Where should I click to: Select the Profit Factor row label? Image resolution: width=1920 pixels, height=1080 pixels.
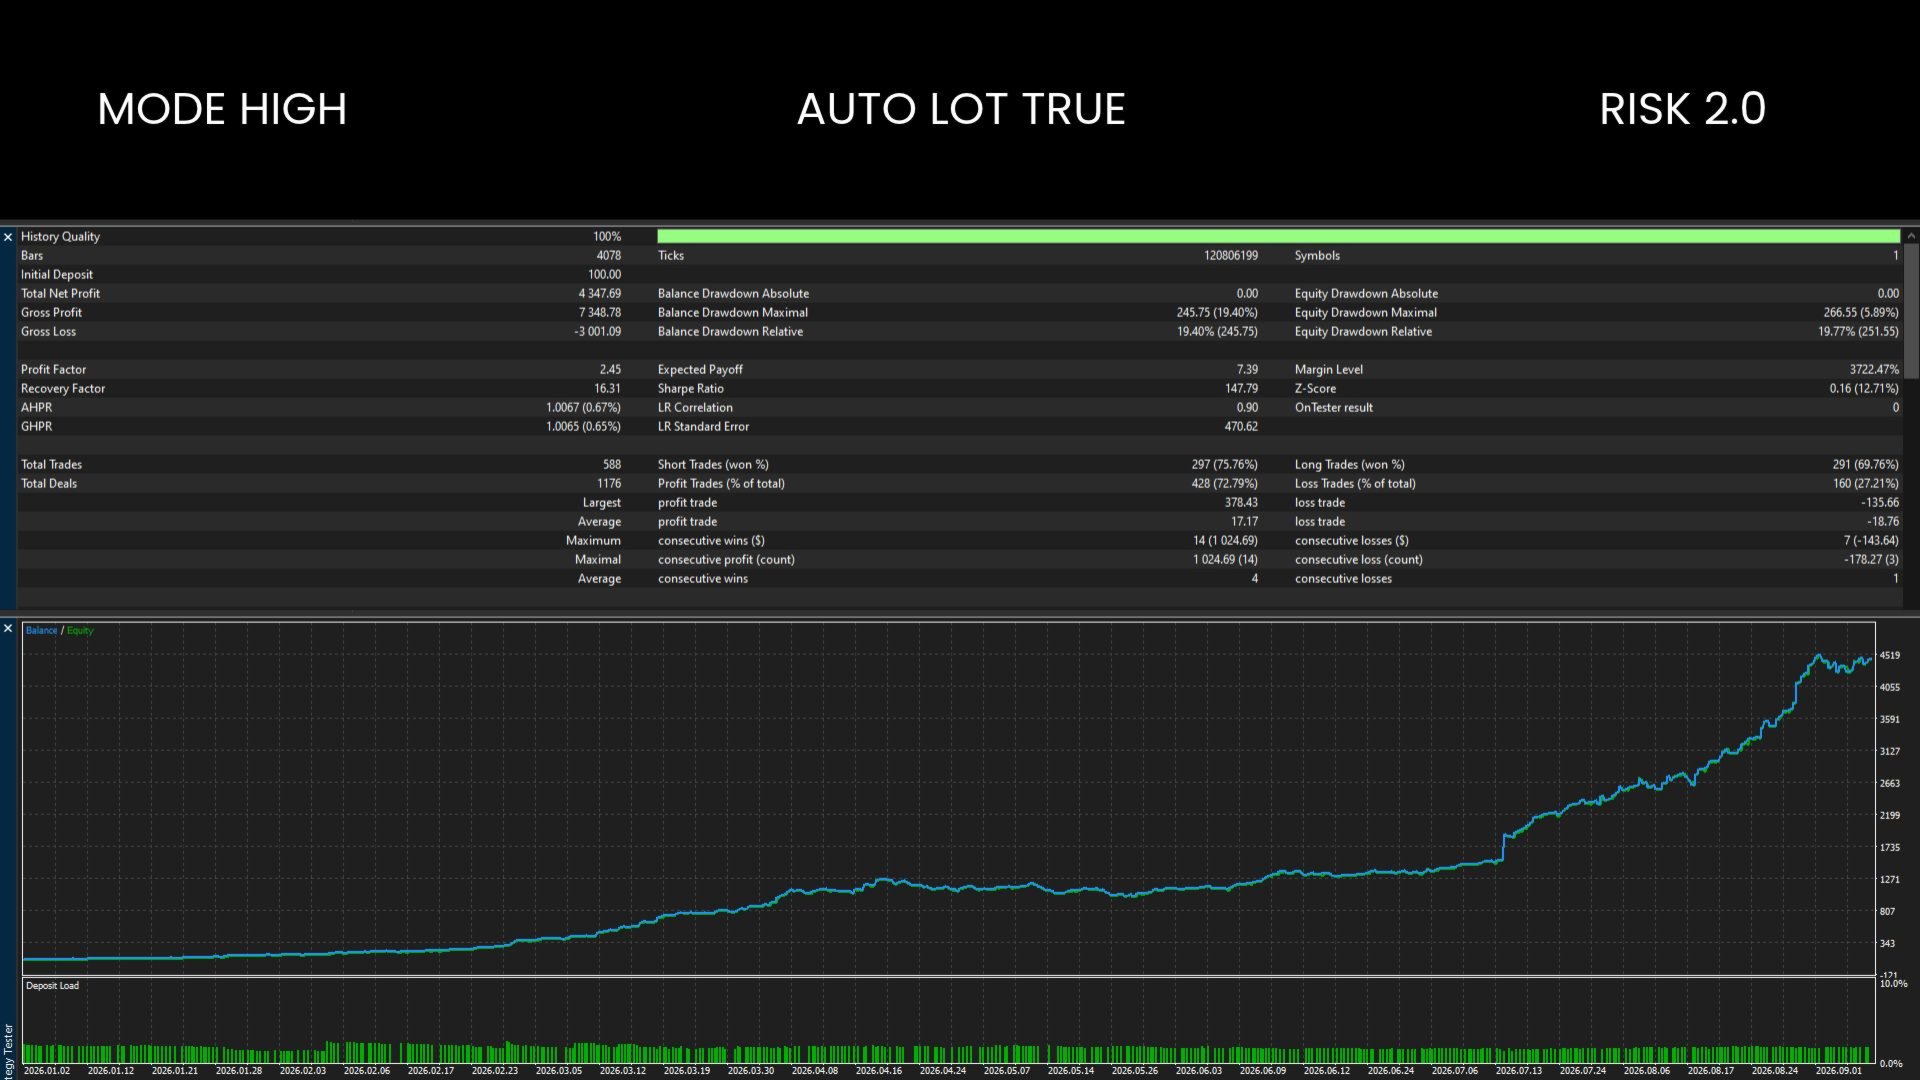[53, 369]
